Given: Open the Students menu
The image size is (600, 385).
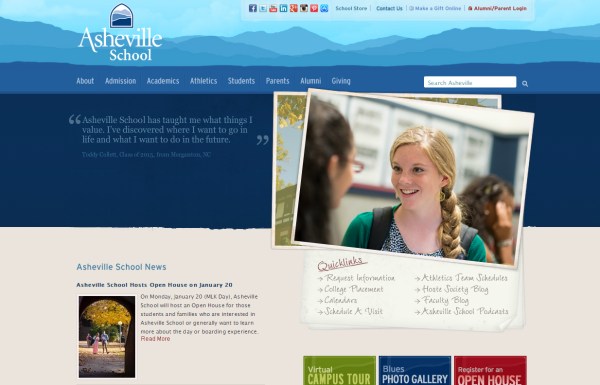Looking at the screenshot, I should 241,81.
